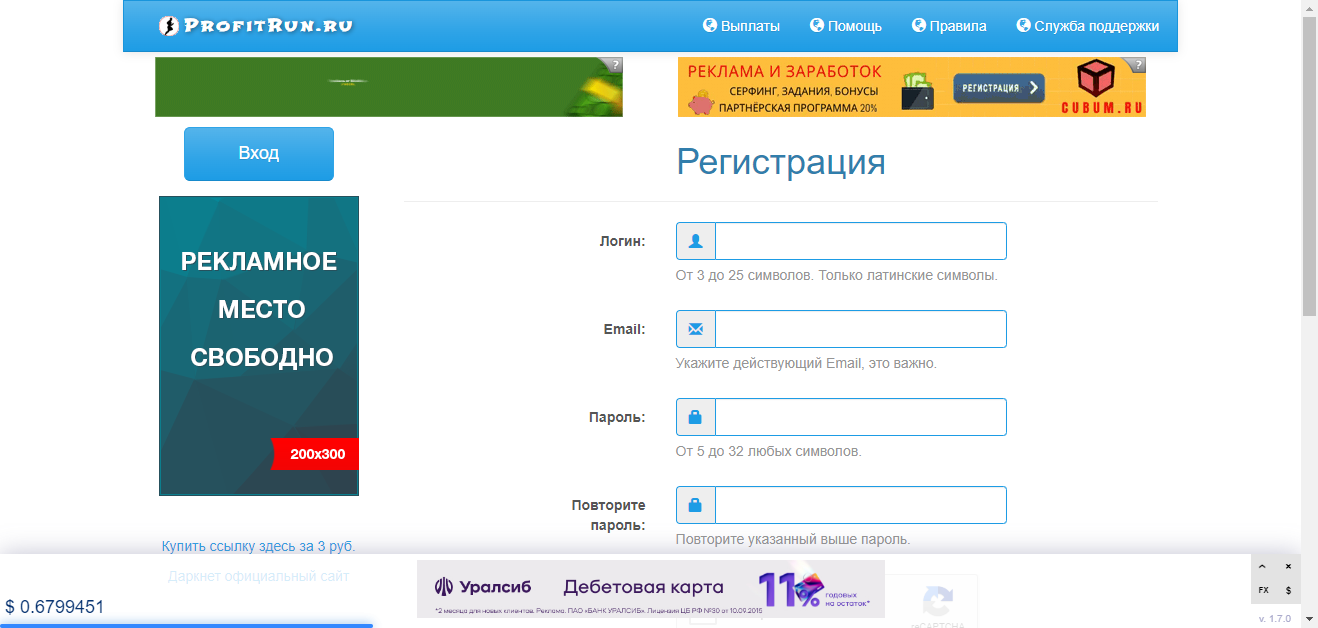Open the Даркнет официальный сайт link

[x=259, y=576]
